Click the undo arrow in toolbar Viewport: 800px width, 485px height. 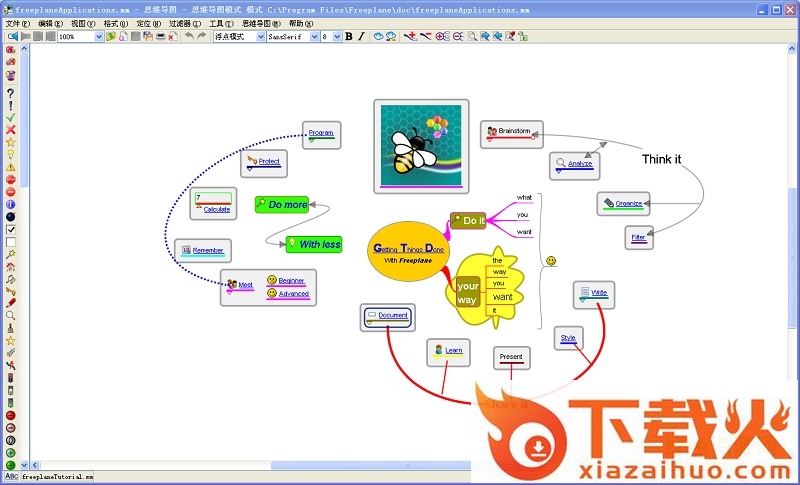[x=189, y=36]
